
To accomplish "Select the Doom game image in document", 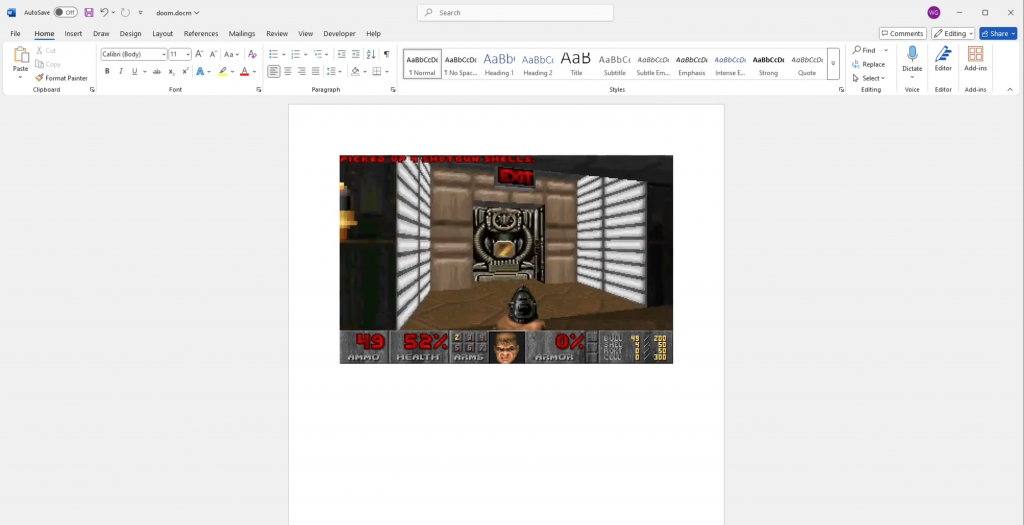I will (506, 259).
